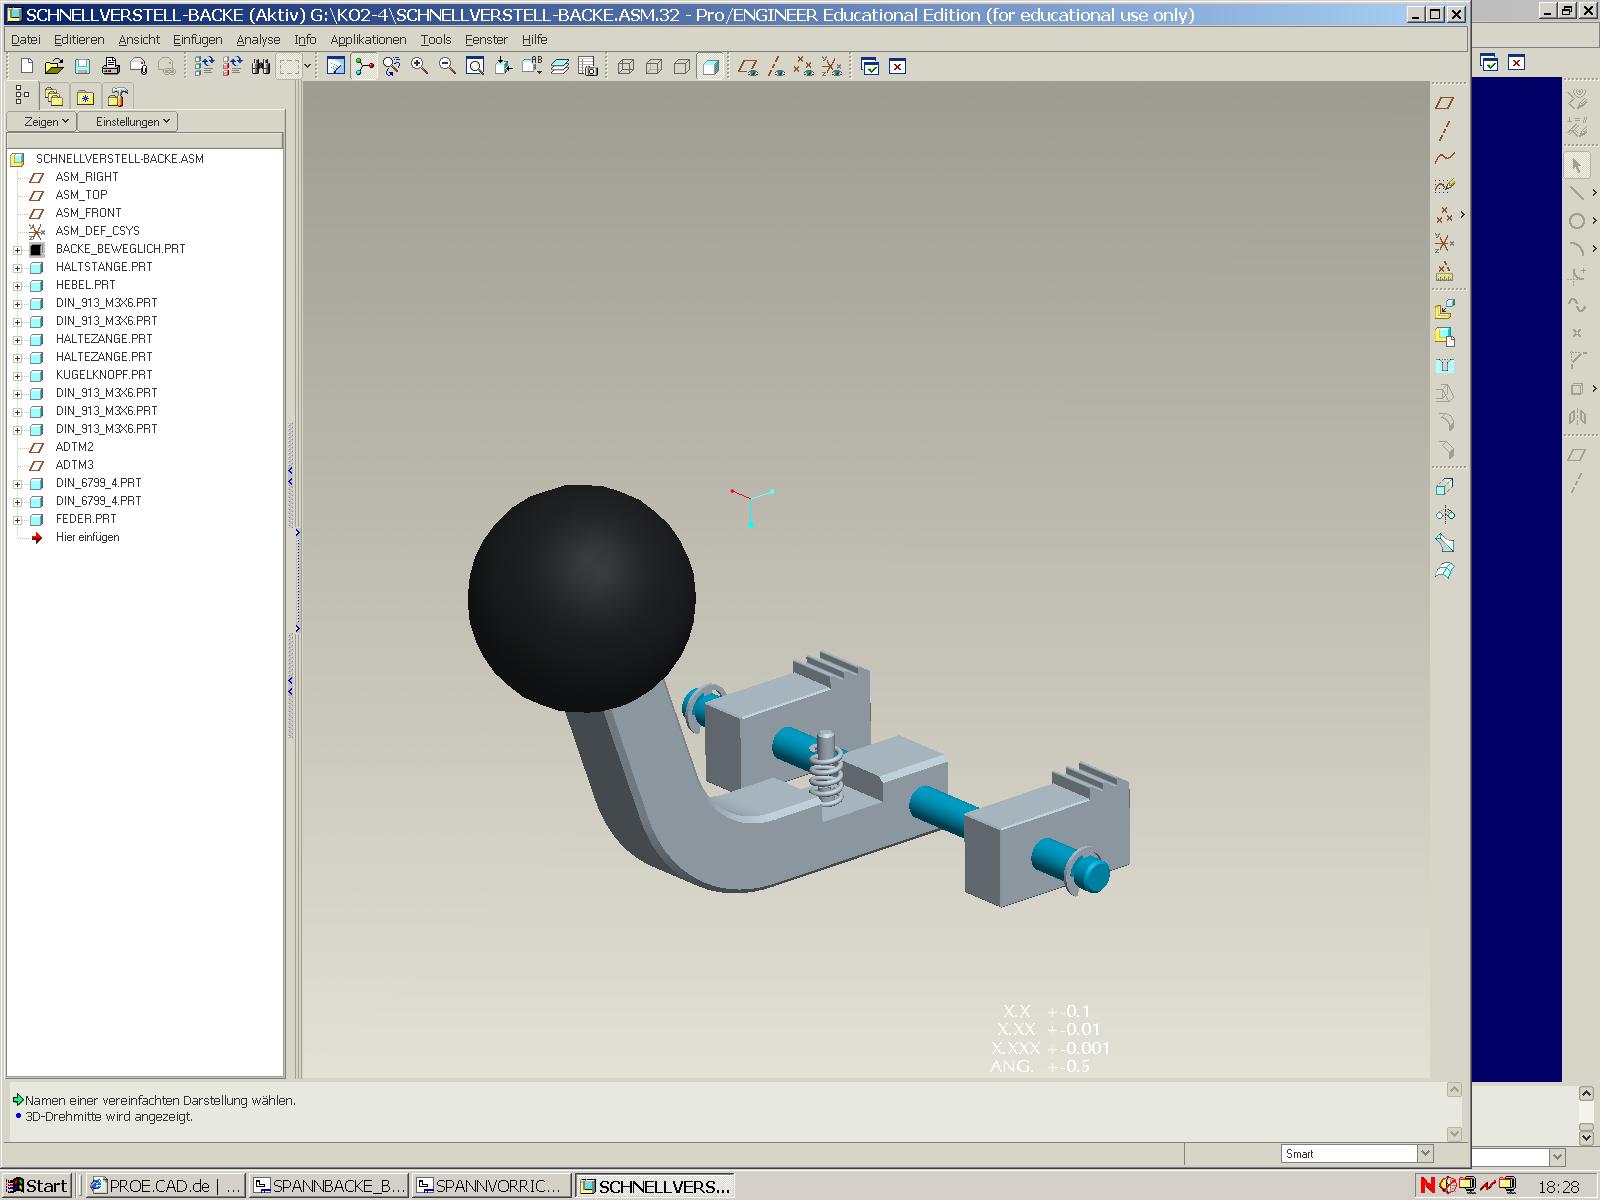Image resolution: width=1600 pixels, height=1200 pixels.
Task: Click the hole feature tool icon
Action: pos(1444,366)
